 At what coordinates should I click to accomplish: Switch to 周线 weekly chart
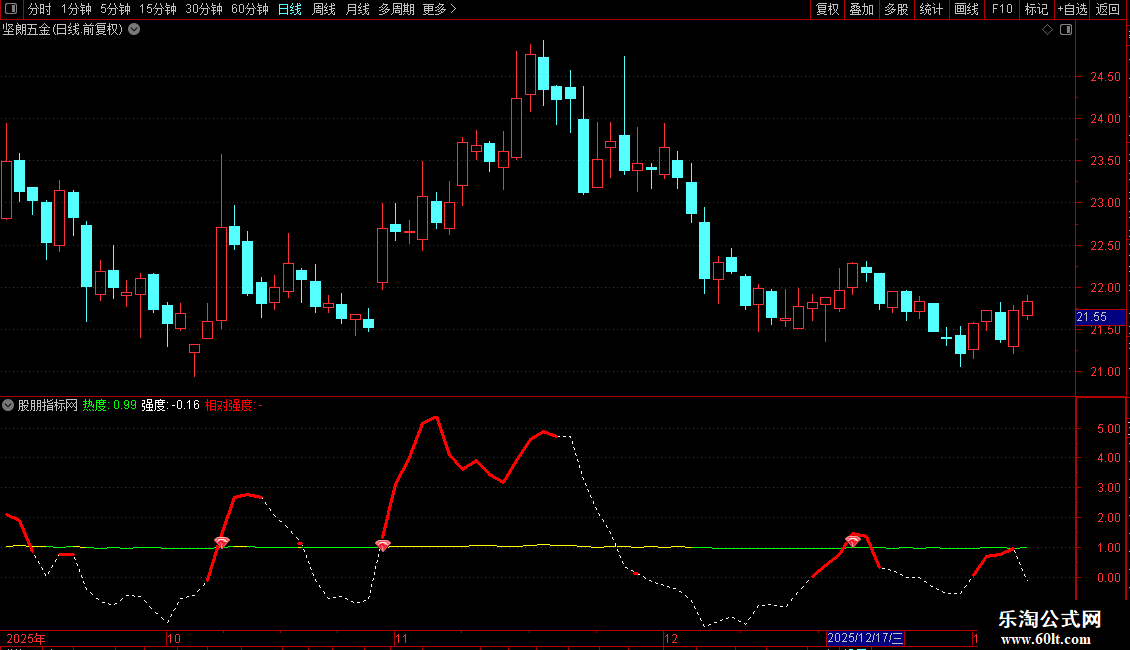coord(324,9)
